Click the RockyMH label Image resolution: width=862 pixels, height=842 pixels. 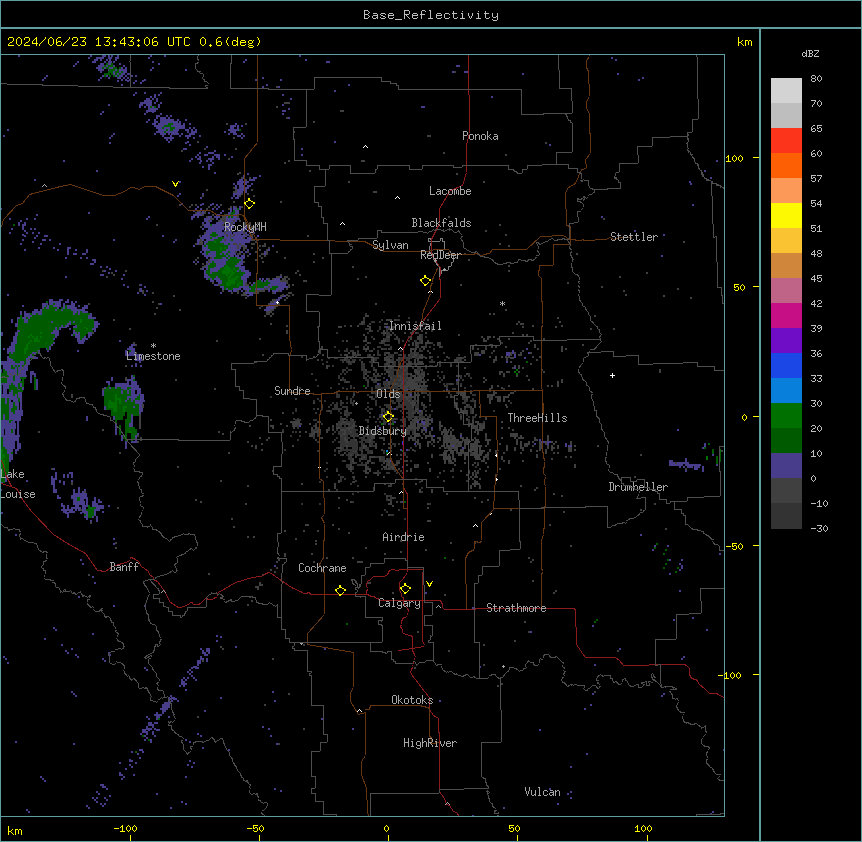(245, 227)
